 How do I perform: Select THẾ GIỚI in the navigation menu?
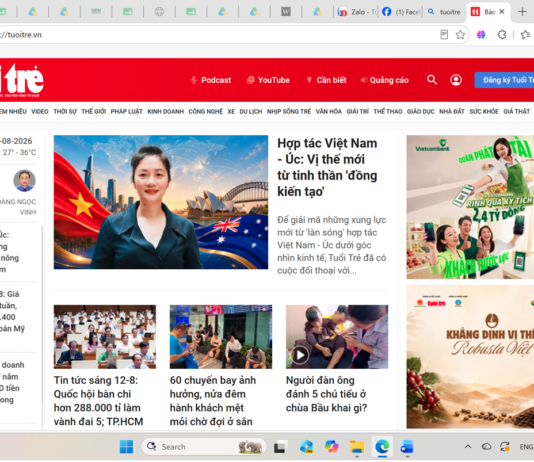[x=94, y=111]
